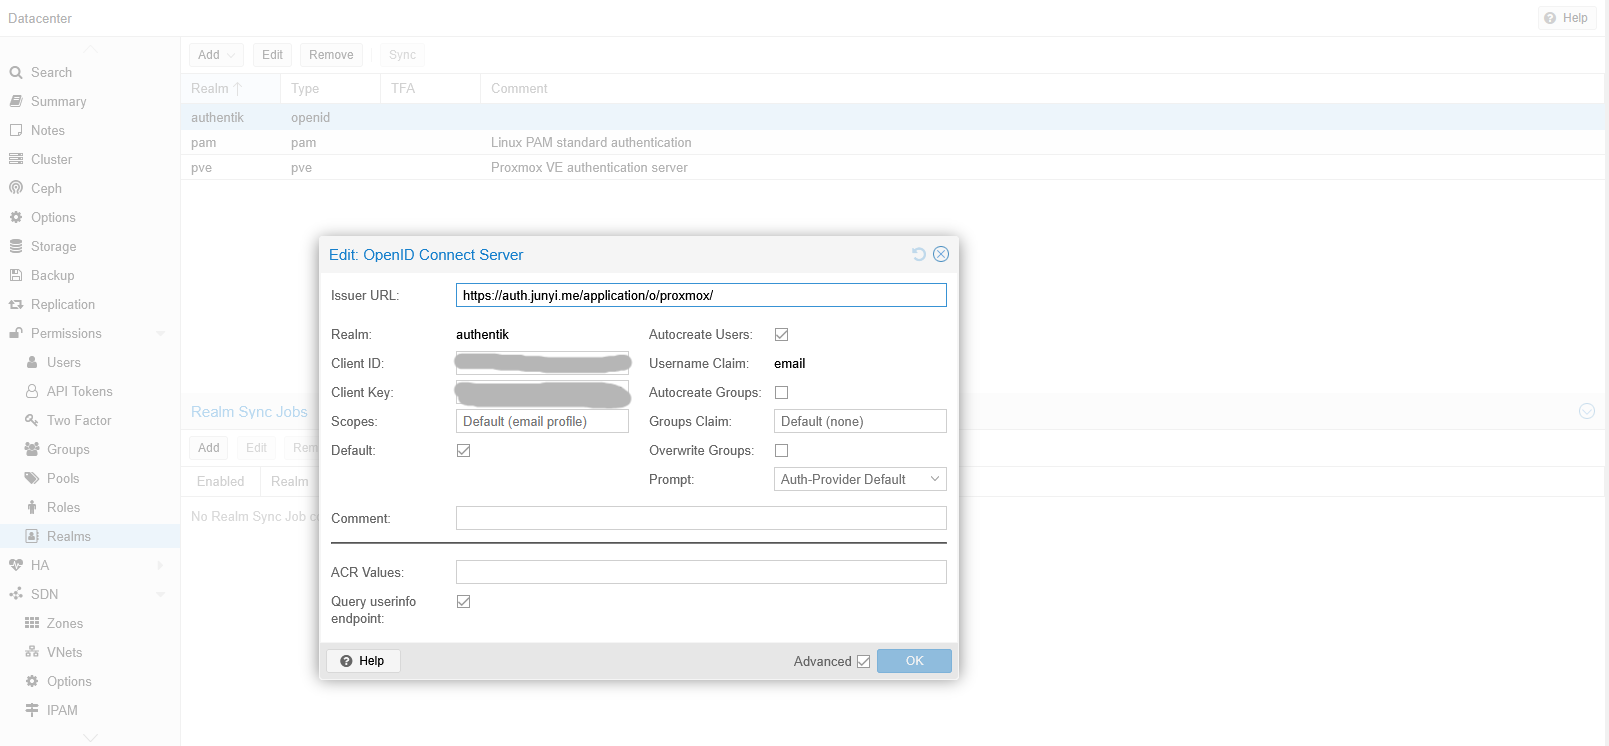Click the Permissions unlock icon
Screen dimensions: 1609x746
[x=16, y=333]
